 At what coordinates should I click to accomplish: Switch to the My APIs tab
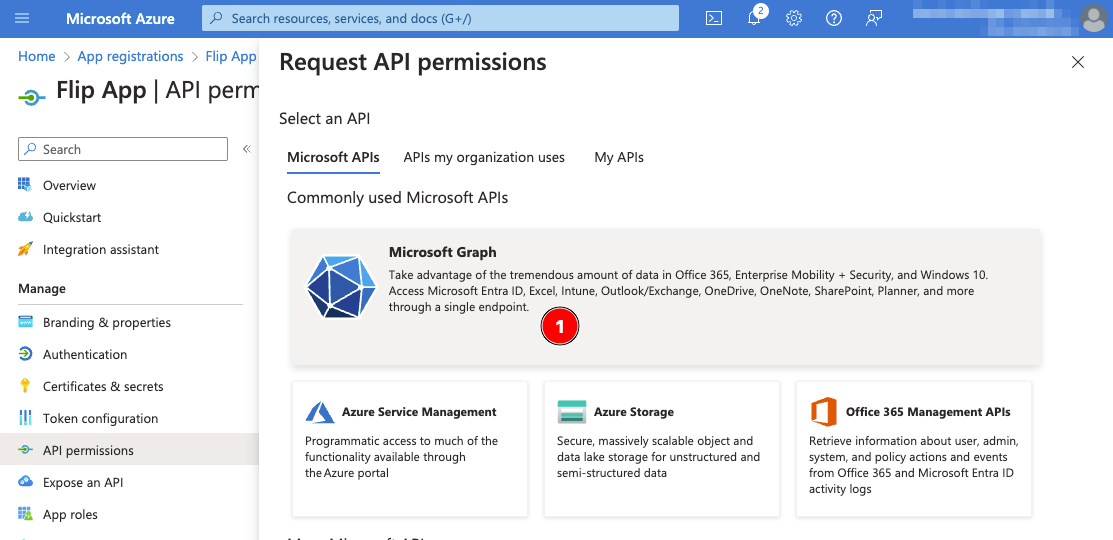click(619, 158)
